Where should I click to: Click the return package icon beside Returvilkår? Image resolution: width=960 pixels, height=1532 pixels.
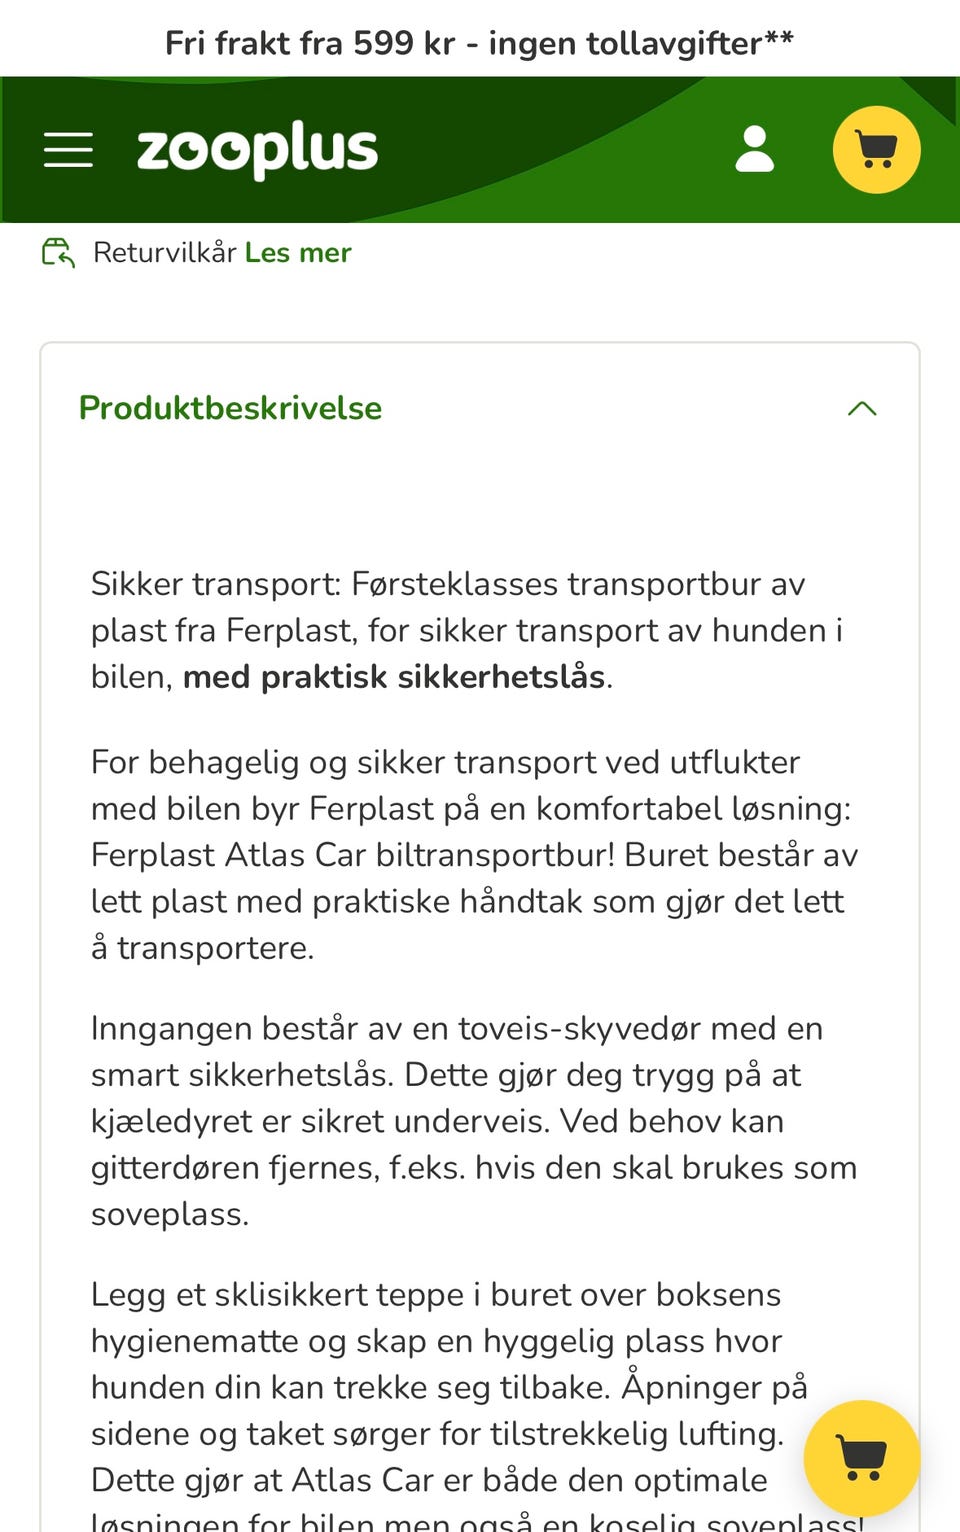click(56, 252)
